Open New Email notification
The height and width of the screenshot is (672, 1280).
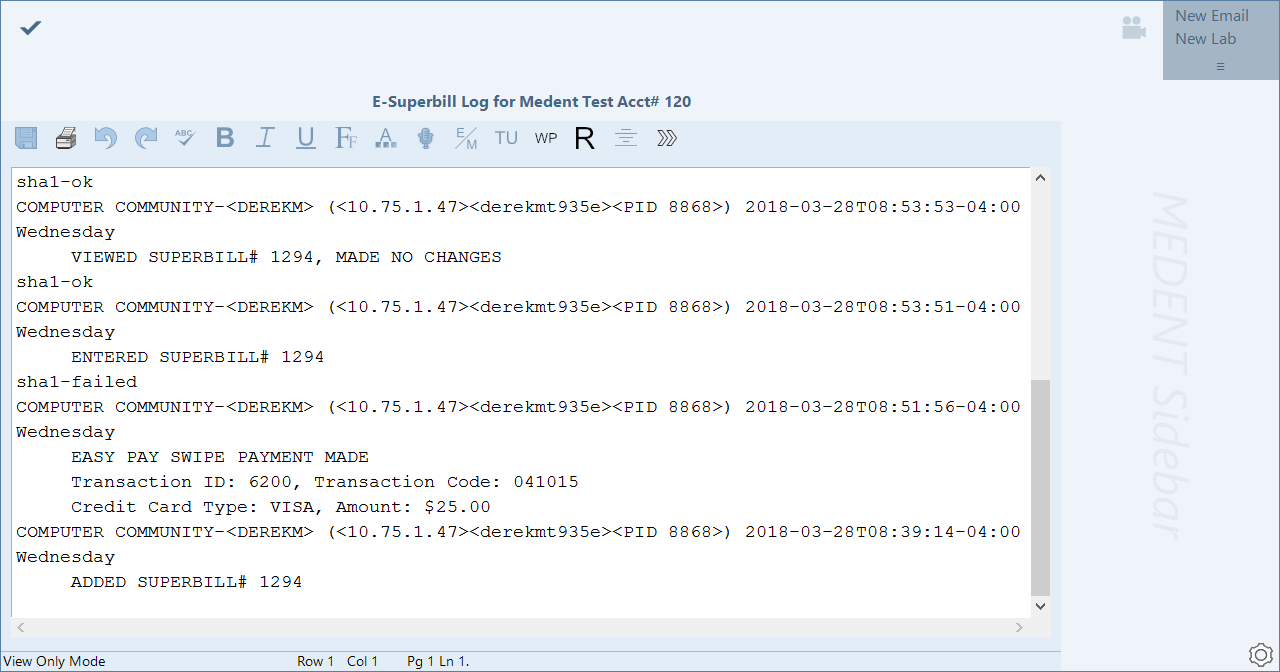tap(1211, 16)
